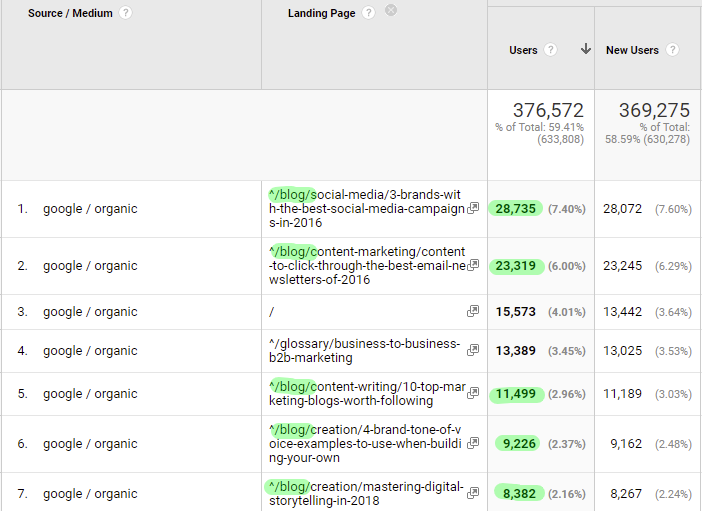Select Users value 11,499
Screen dimensions: 702x511
point(516,394)
